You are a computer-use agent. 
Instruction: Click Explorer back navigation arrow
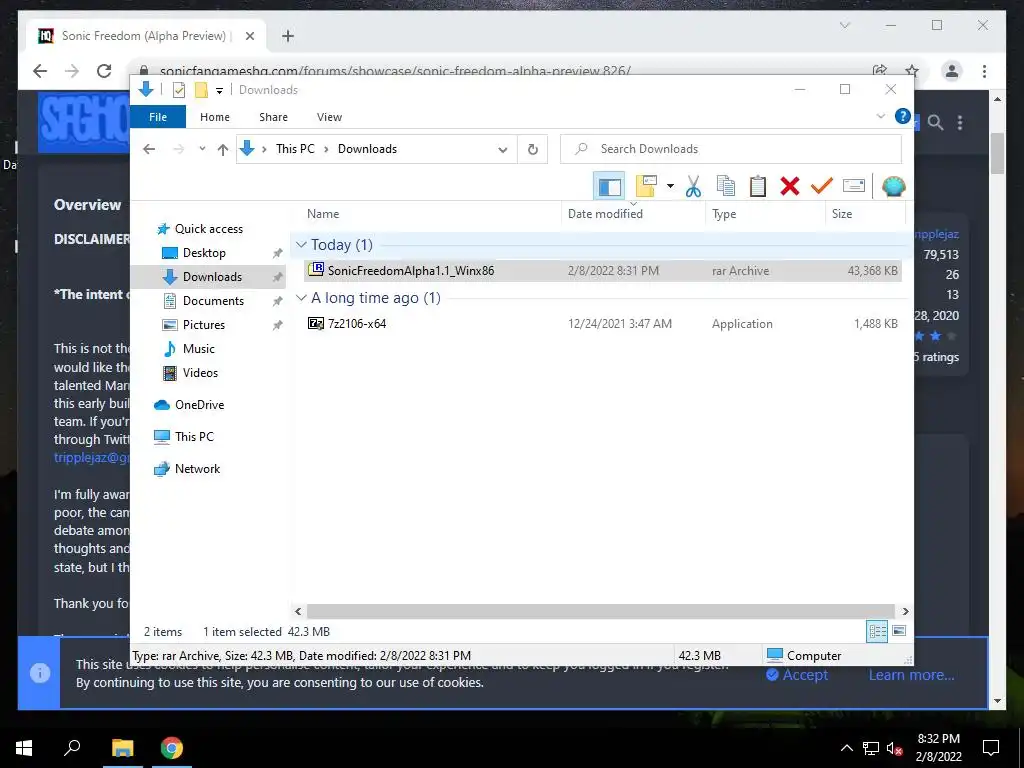149,150
